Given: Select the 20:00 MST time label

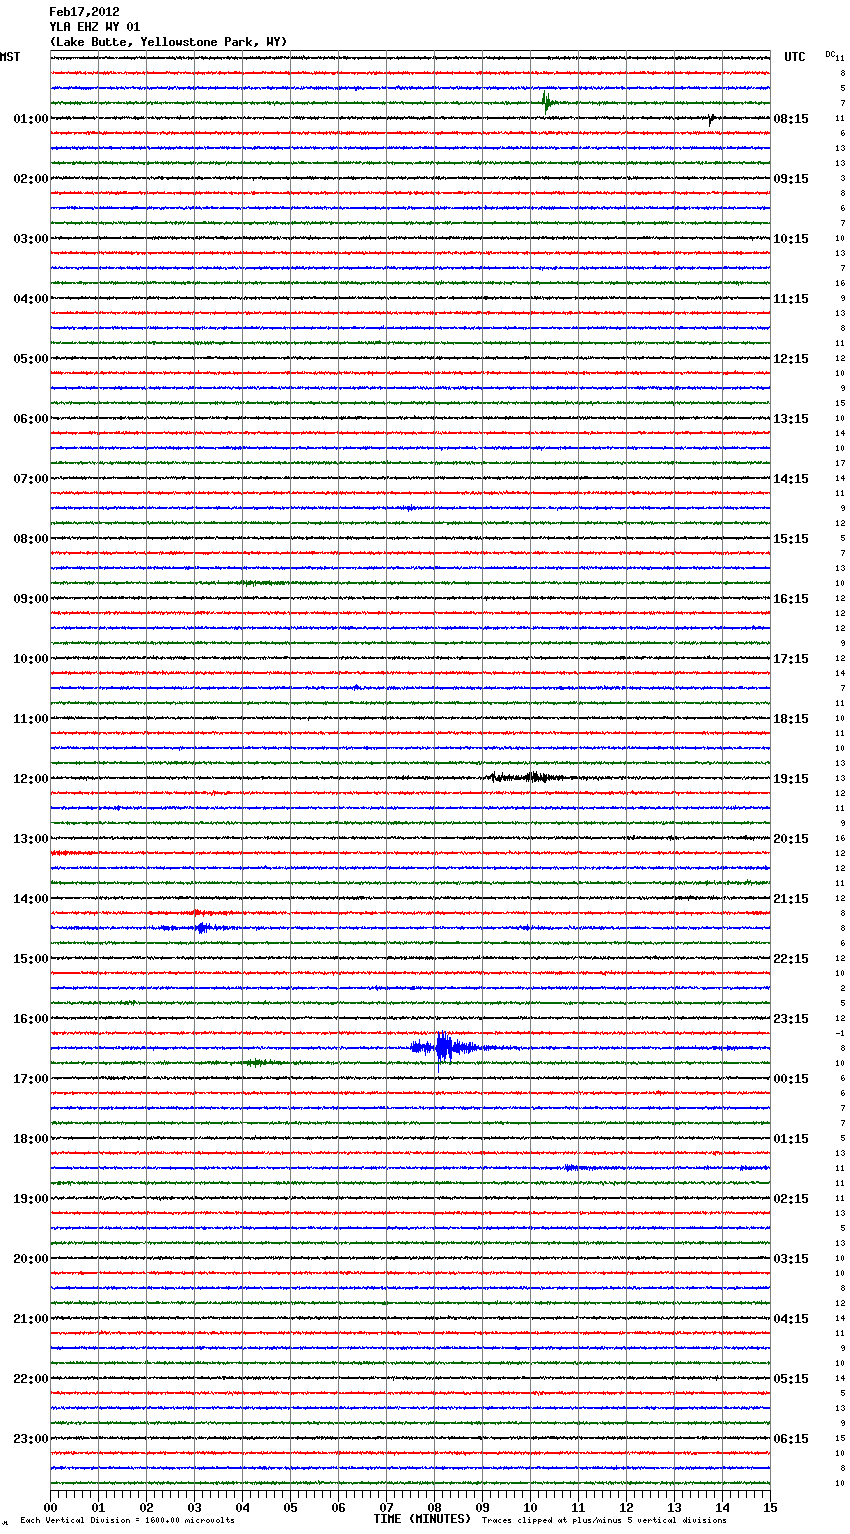Looking at the screenshot, I should tap(31, 1259).
